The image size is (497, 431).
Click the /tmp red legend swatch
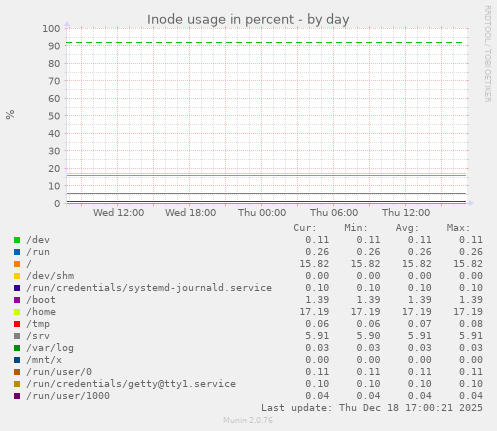(17, 324)
